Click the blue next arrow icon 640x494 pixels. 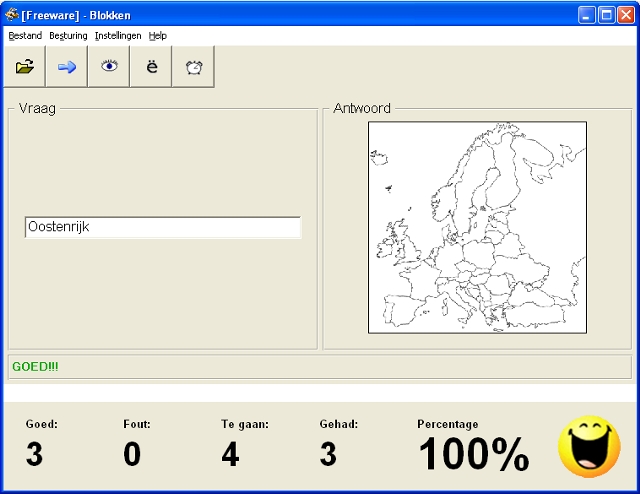point(67,67)
